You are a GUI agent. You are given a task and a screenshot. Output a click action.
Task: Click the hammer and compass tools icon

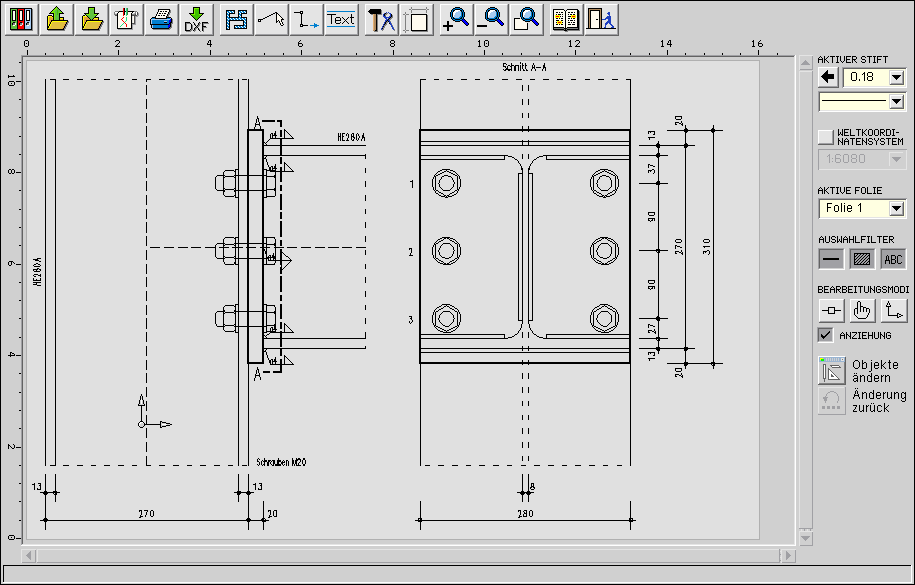pos(381,19)
